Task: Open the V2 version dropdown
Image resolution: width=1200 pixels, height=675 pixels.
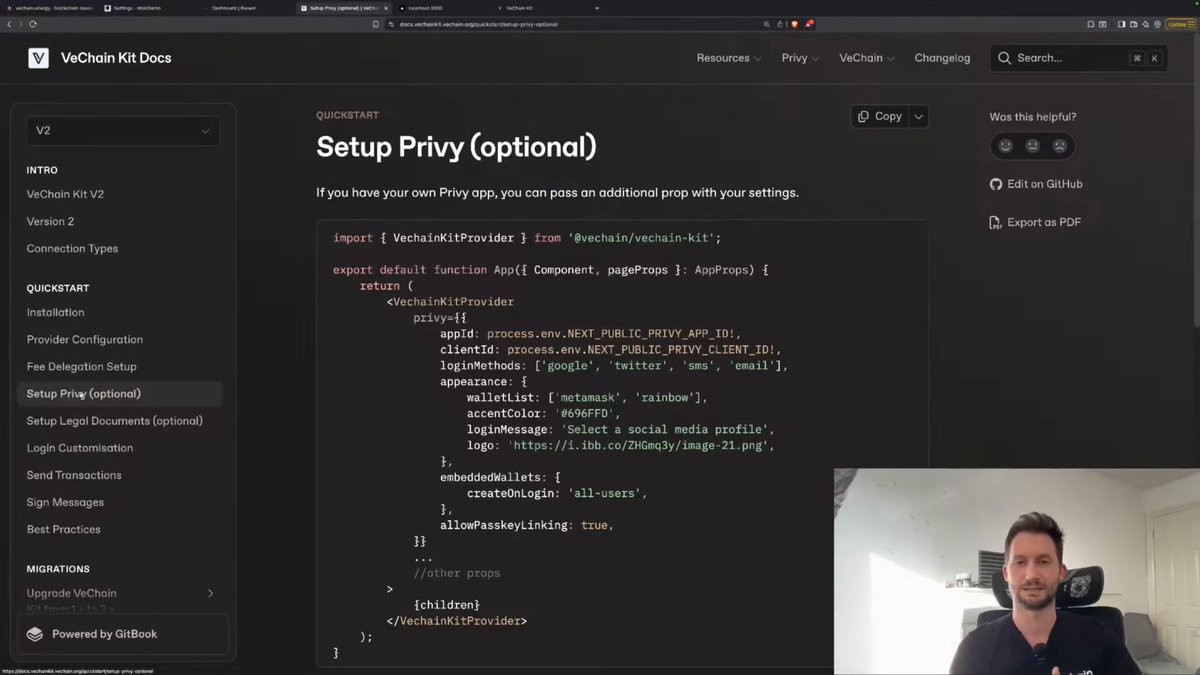Action: coord(123,131)
